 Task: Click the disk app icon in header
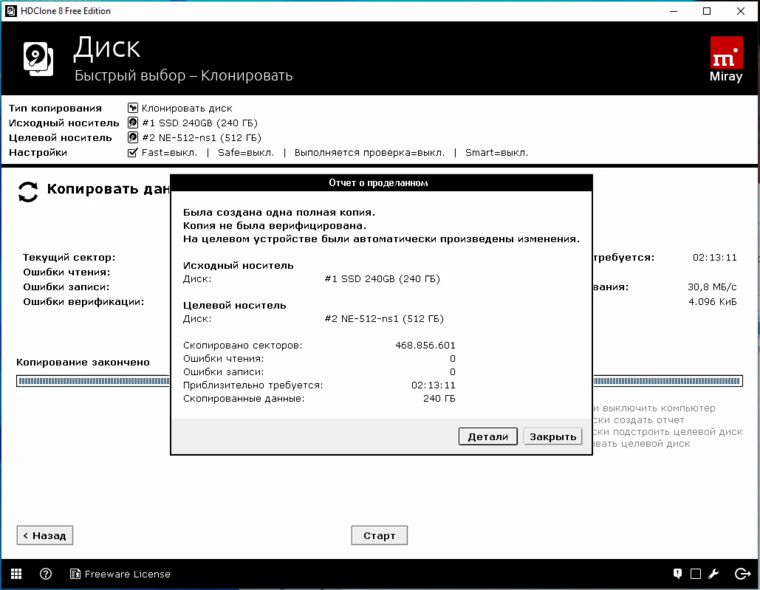tap(38, 59)
